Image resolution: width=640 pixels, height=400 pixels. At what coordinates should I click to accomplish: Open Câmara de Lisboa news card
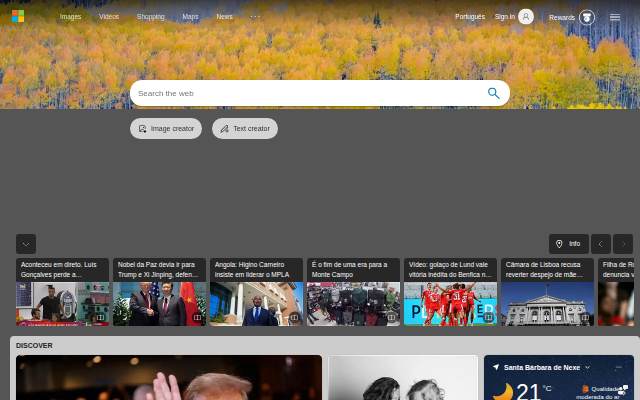coord(547,292)
